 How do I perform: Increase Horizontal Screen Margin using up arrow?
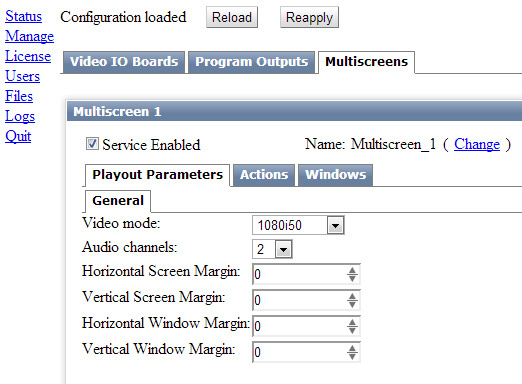tap(352, 271)
